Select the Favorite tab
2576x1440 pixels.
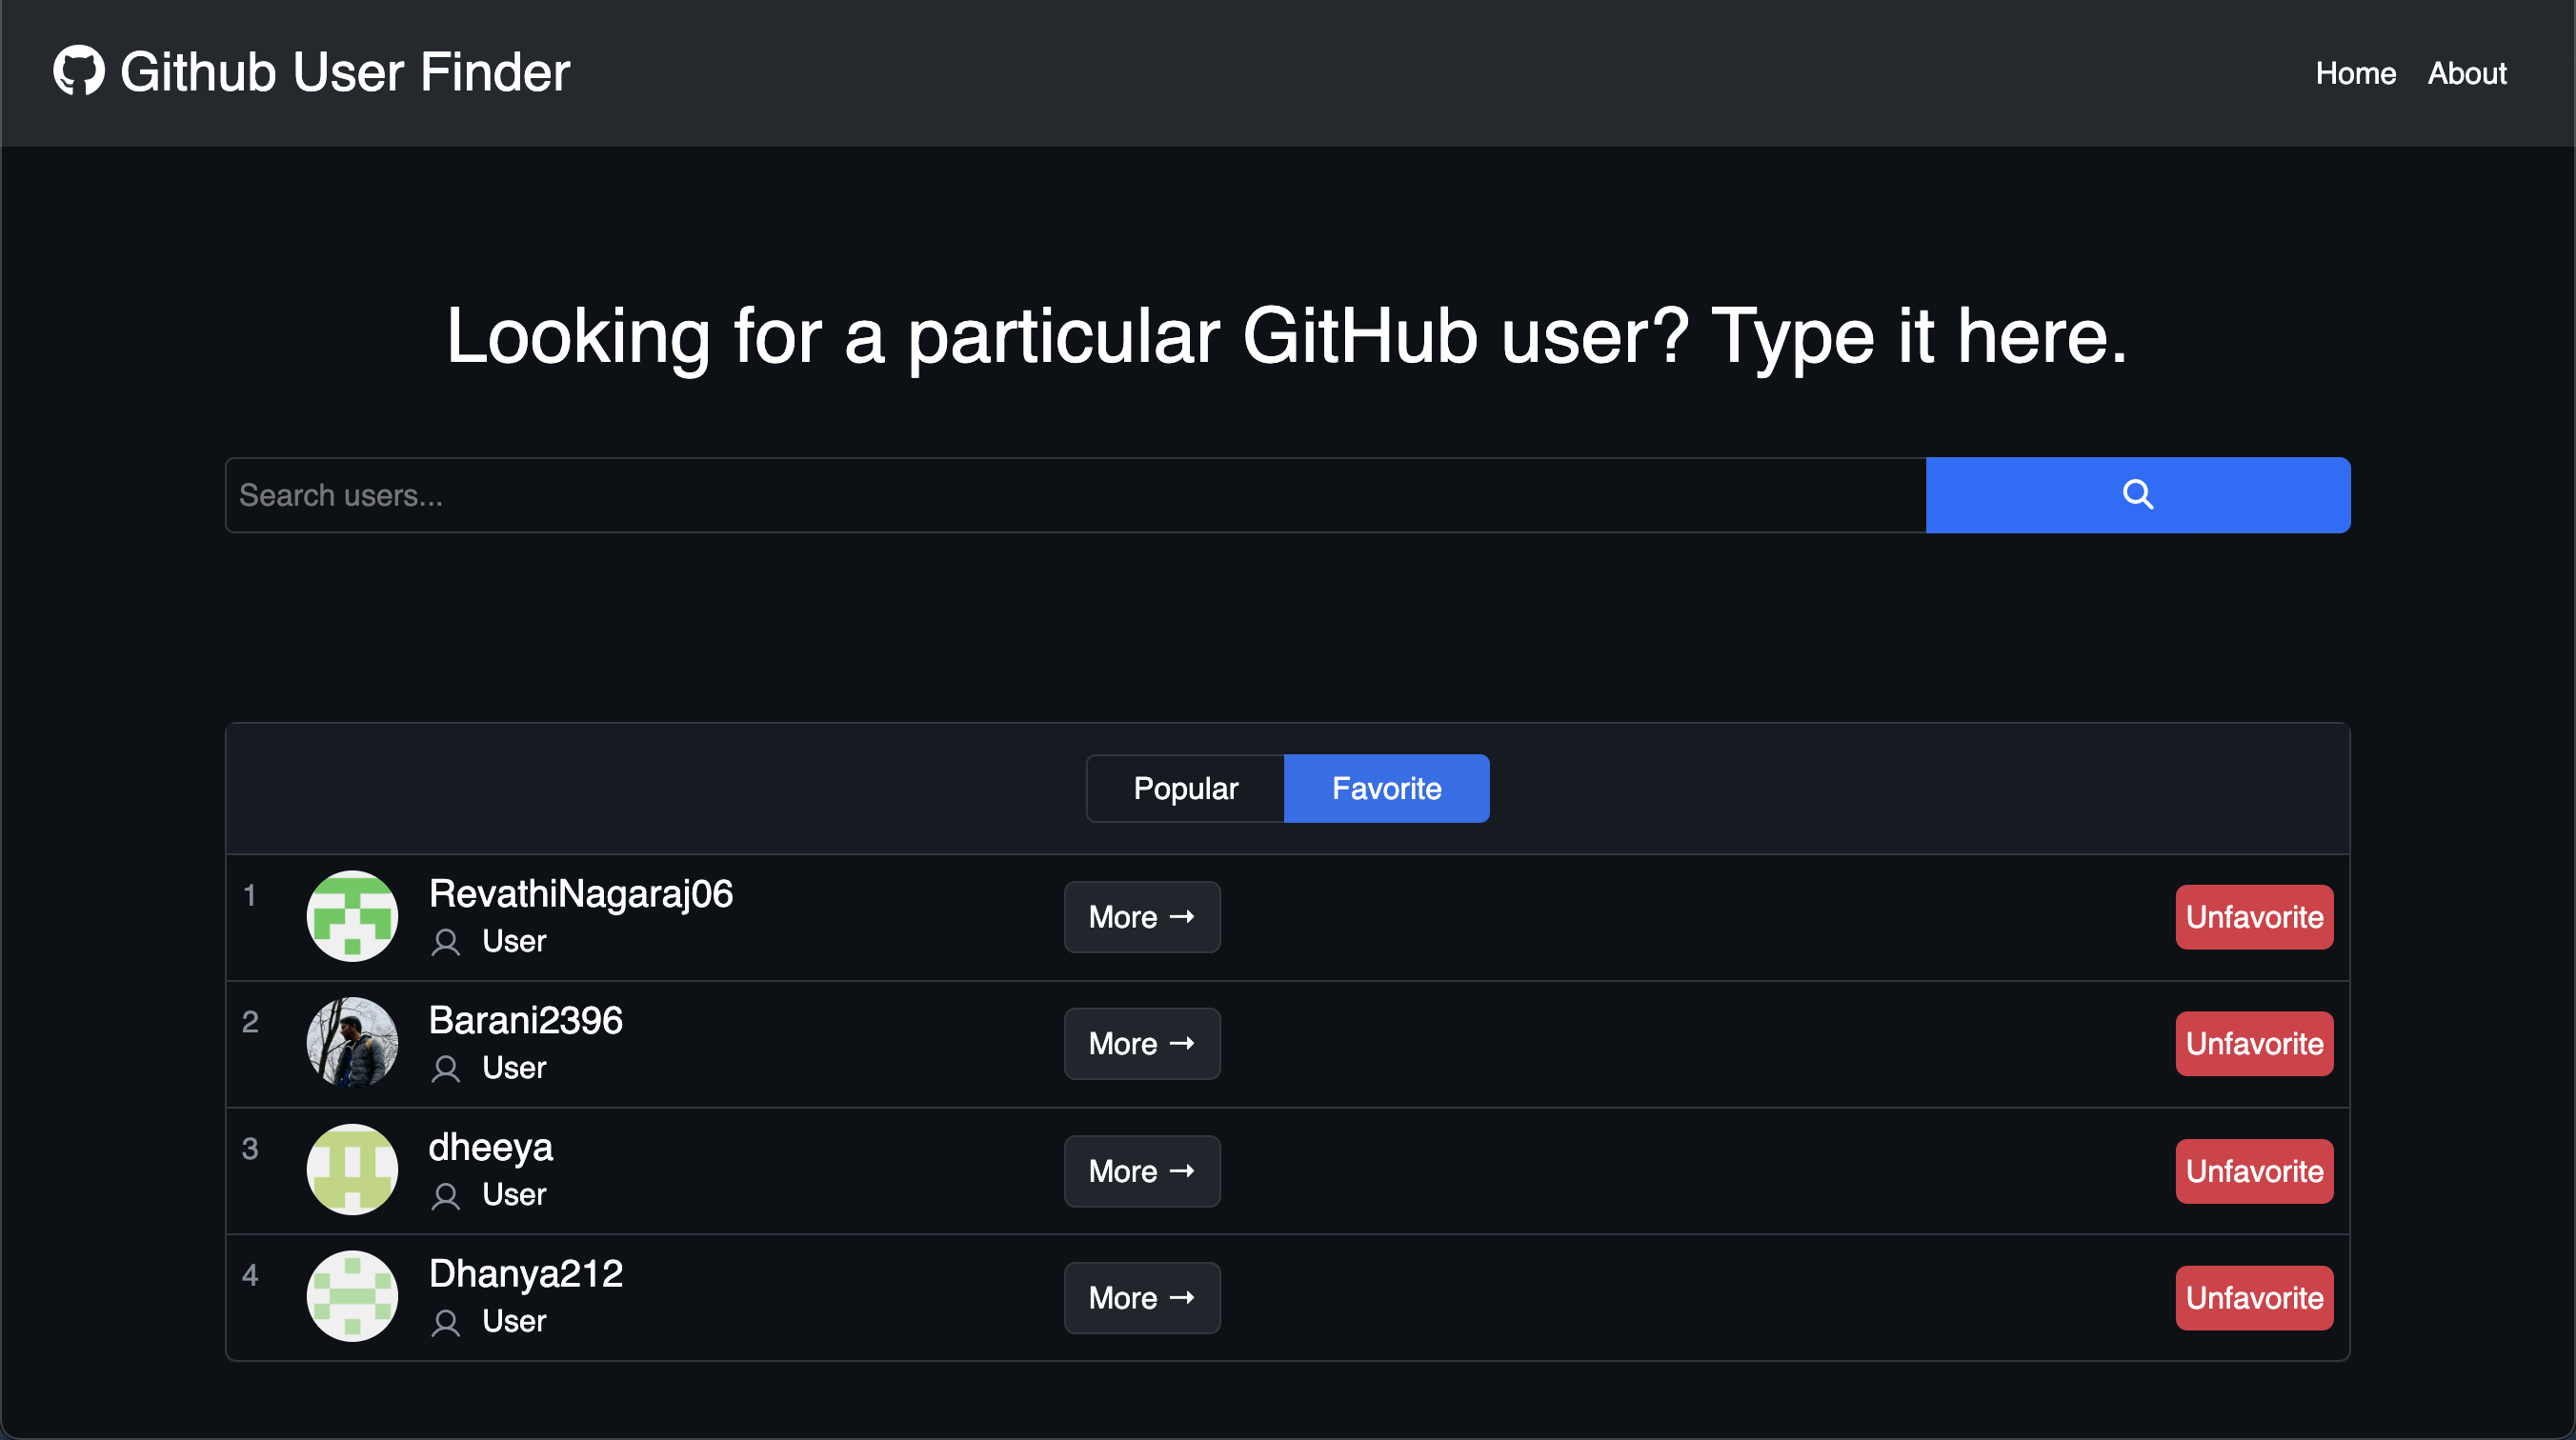pos(1386,788)
